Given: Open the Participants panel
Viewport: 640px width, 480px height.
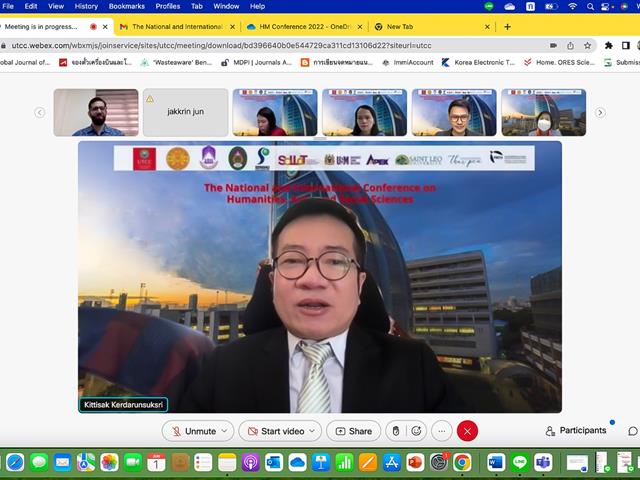Looking at the screenshot, I should 576,431.
